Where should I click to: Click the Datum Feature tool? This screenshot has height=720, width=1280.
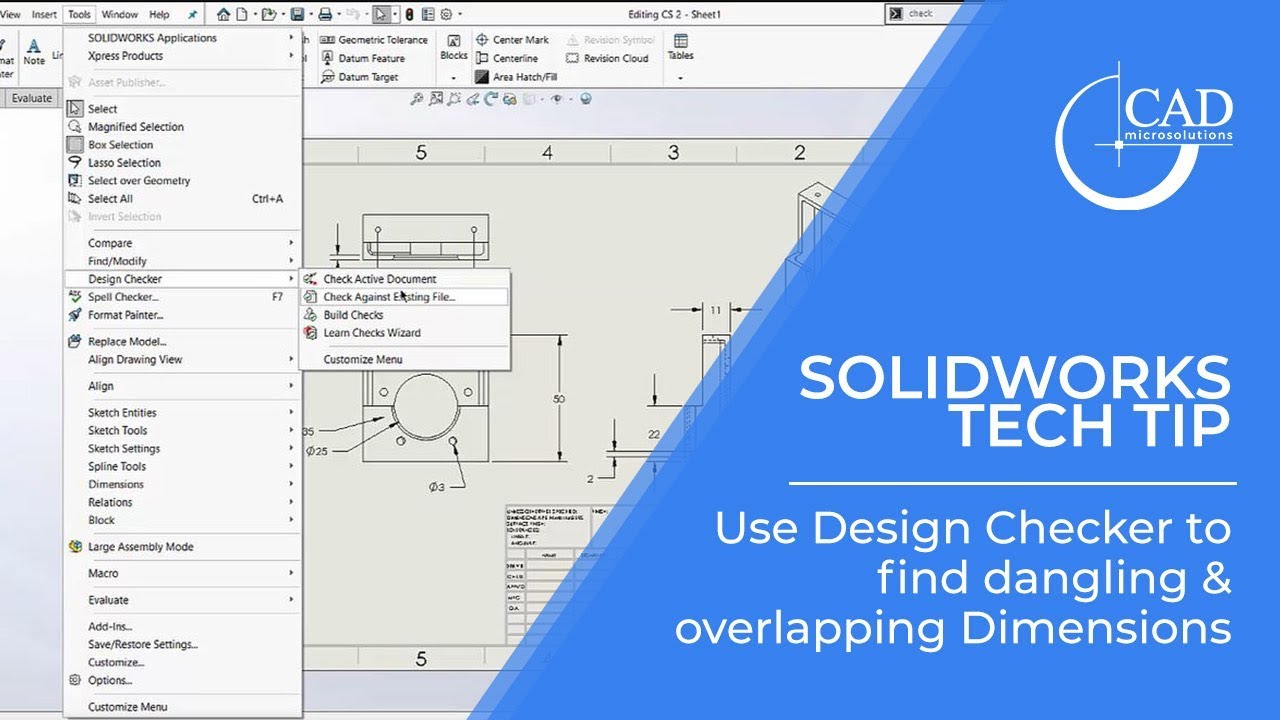[363, 58]
